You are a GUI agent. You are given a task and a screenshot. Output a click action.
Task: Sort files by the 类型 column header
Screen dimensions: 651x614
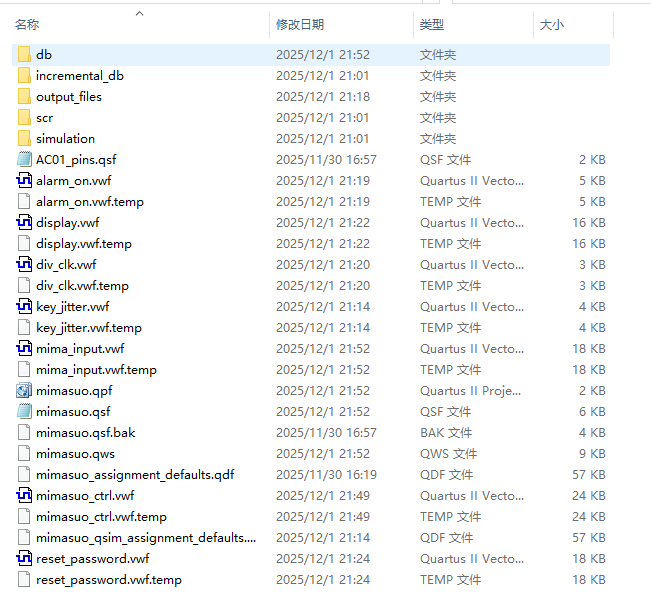click(x=431, y=24)
